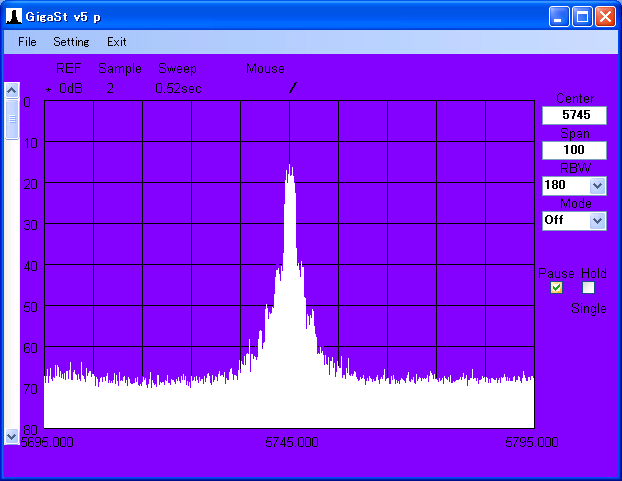Open the Mode dropdown showing Off
Screen dimensions: 622x481
[598, 220]
